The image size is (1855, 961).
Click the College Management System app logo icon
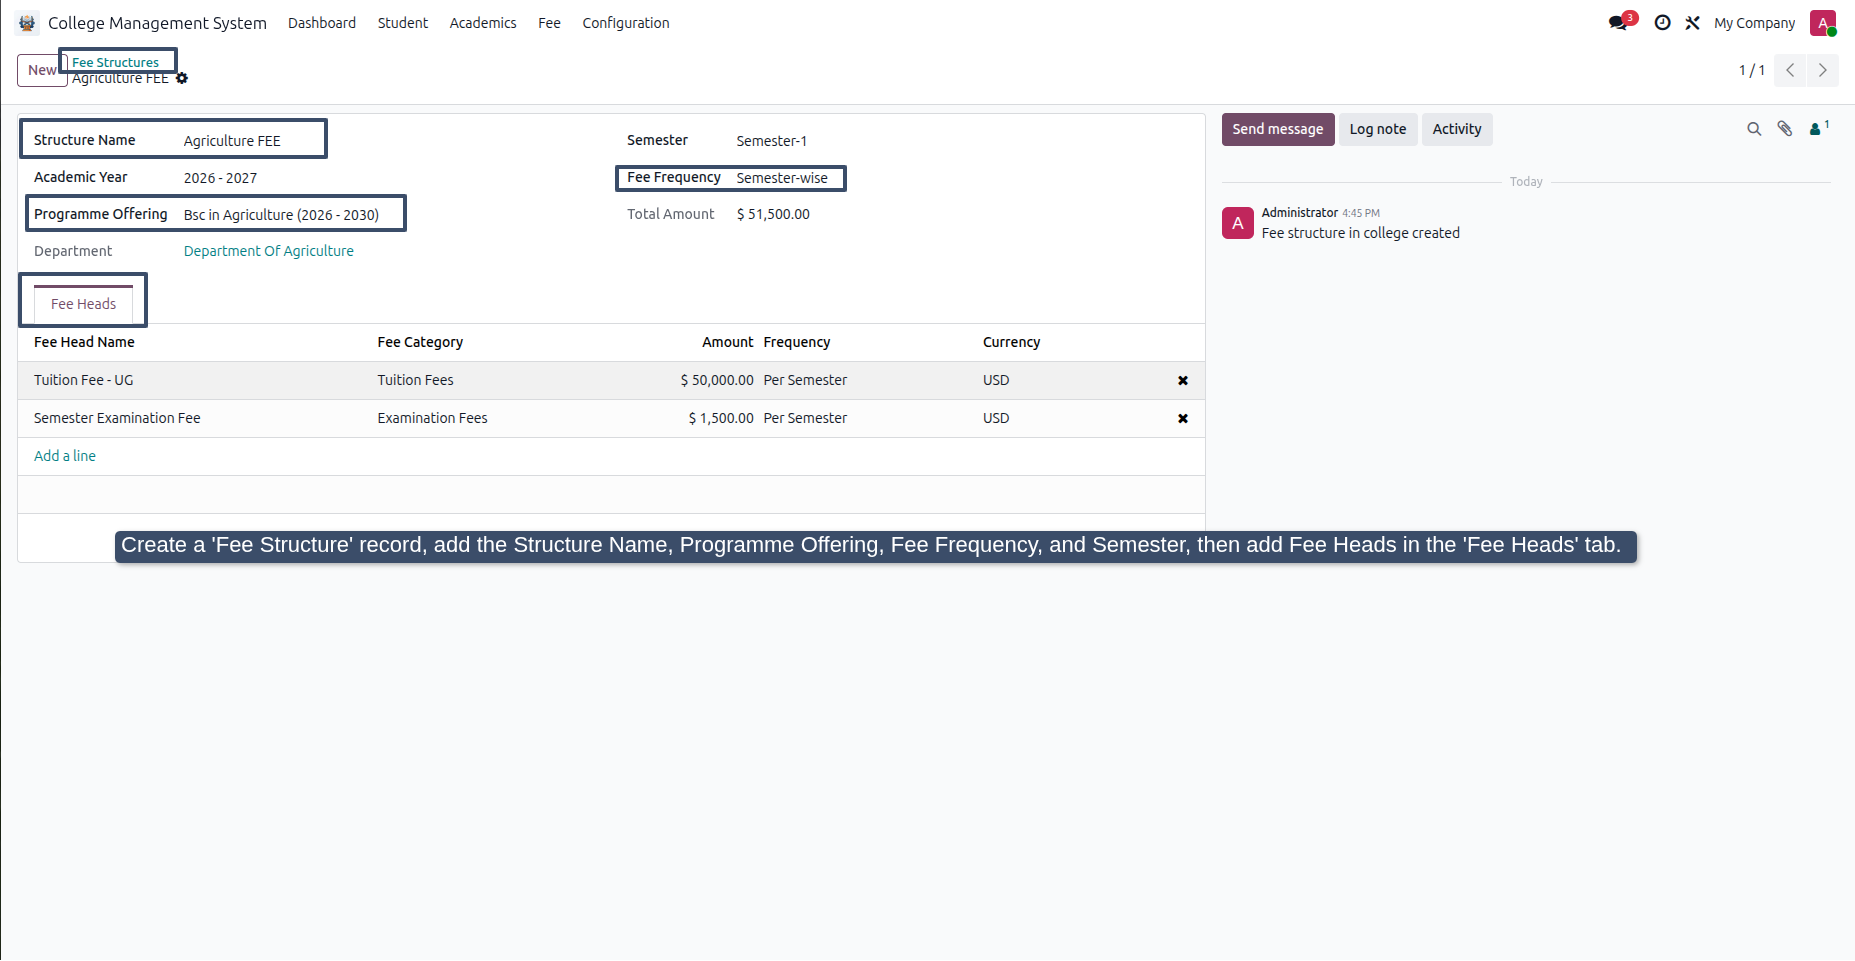[27, 23]
